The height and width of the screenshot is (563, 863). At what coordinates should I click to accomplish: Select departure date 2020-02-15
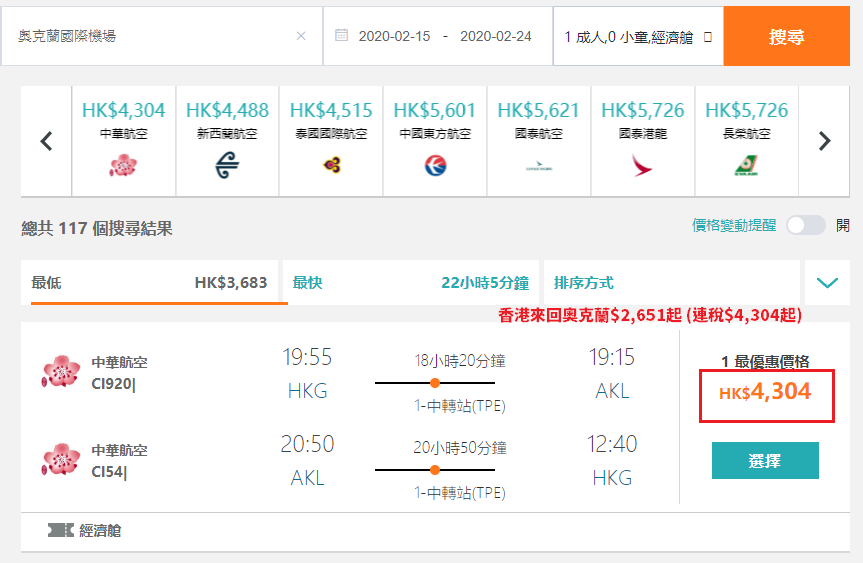(x=394, y=36)
